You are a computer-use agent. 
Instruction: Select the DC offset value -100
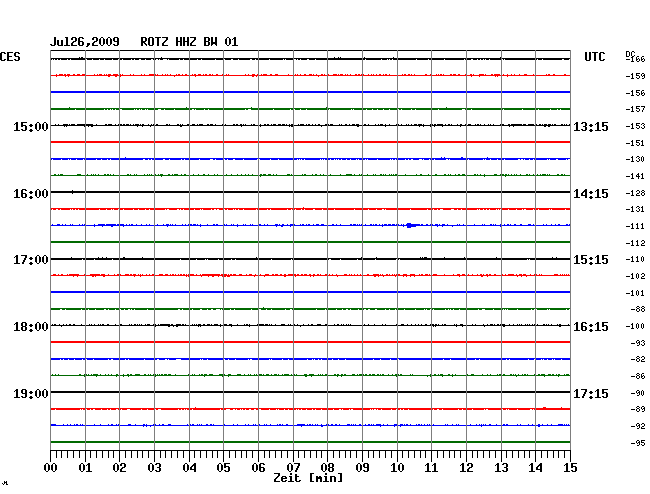[635, 327]
